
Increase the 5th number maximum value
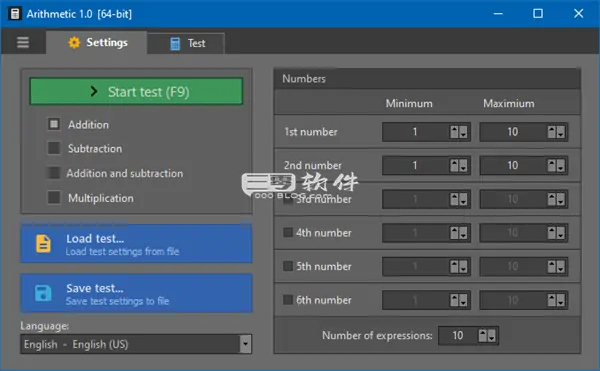click(551, 266)
